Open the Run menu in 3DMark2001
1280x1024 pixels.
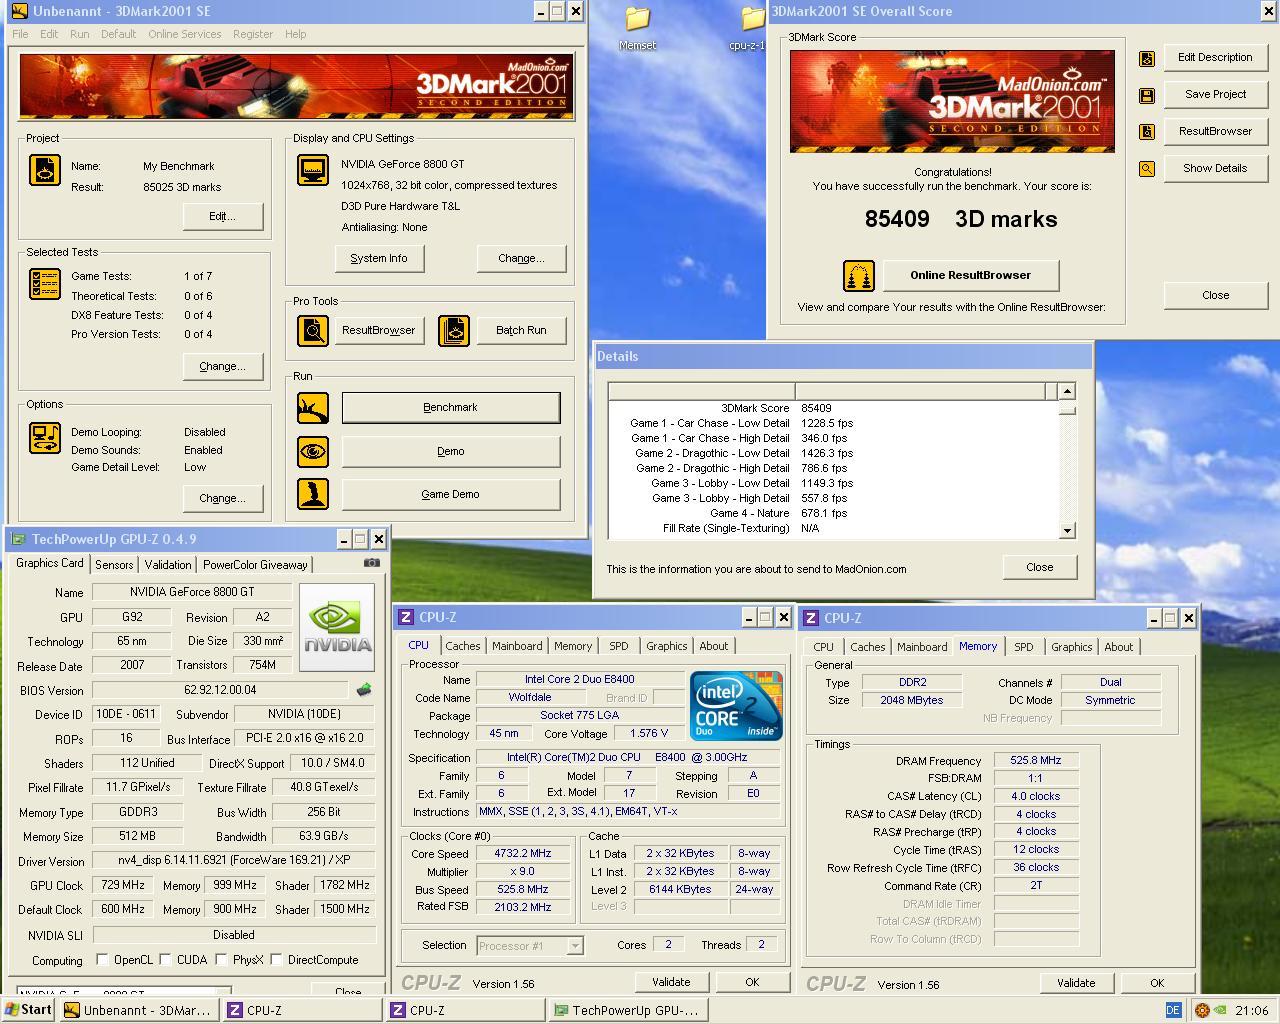(x=79, y=34)
